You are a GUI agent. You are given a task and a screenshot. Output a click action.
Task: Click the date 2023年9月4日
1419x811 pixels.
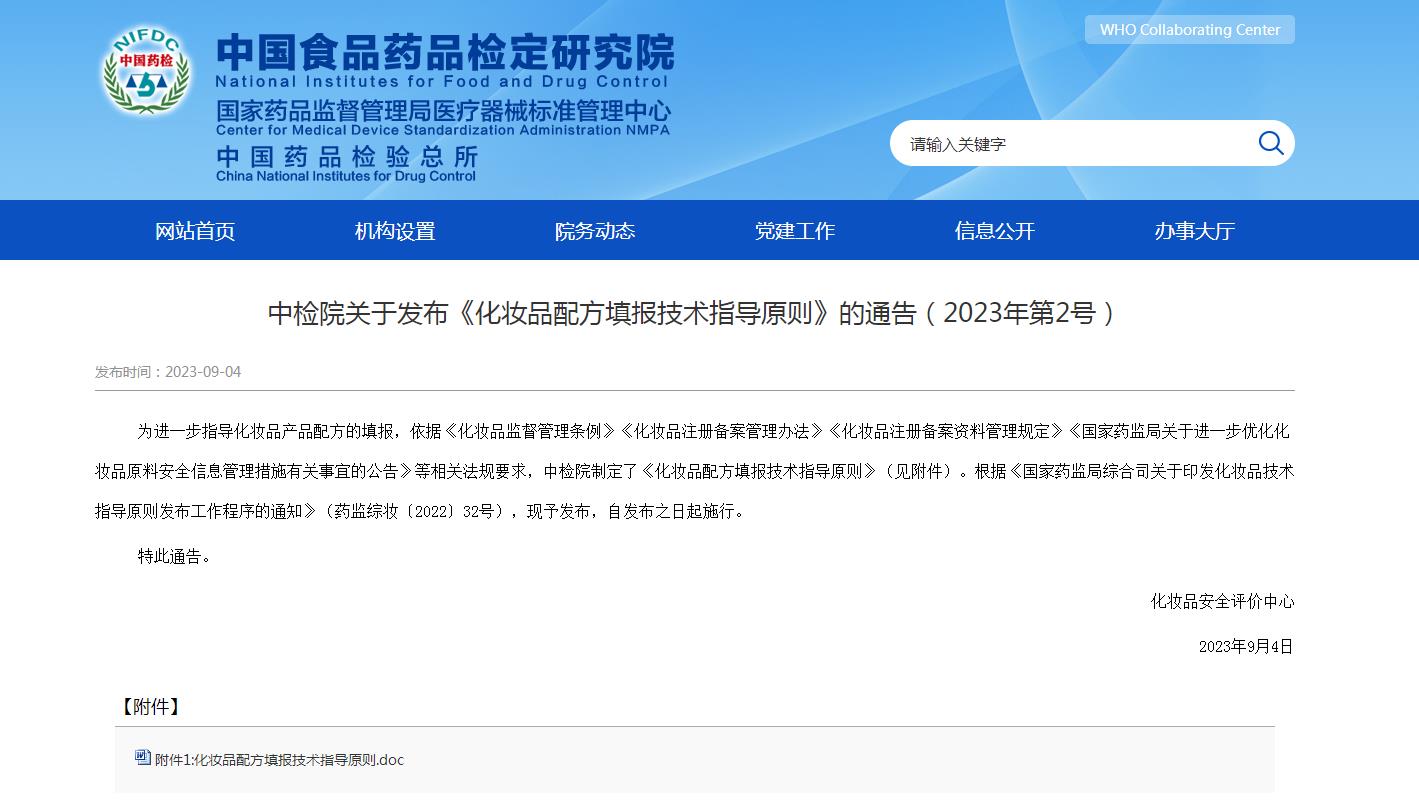tap(1246, 646)
